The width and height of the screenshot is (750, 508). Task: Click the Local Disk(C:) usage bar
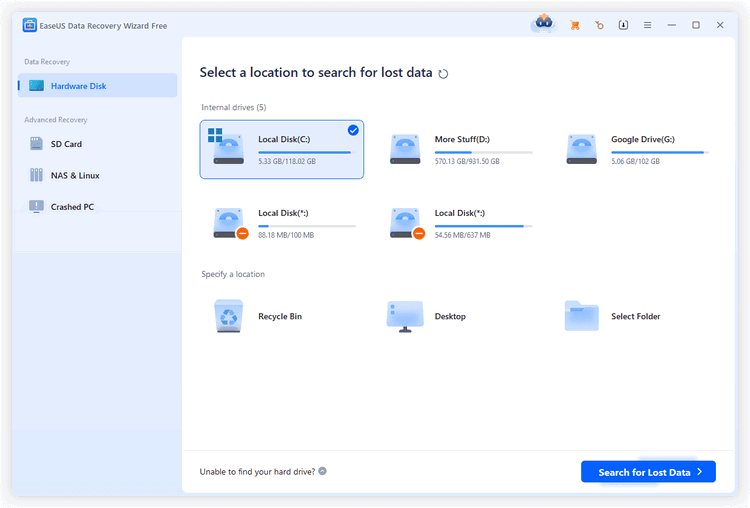[307, 152]
